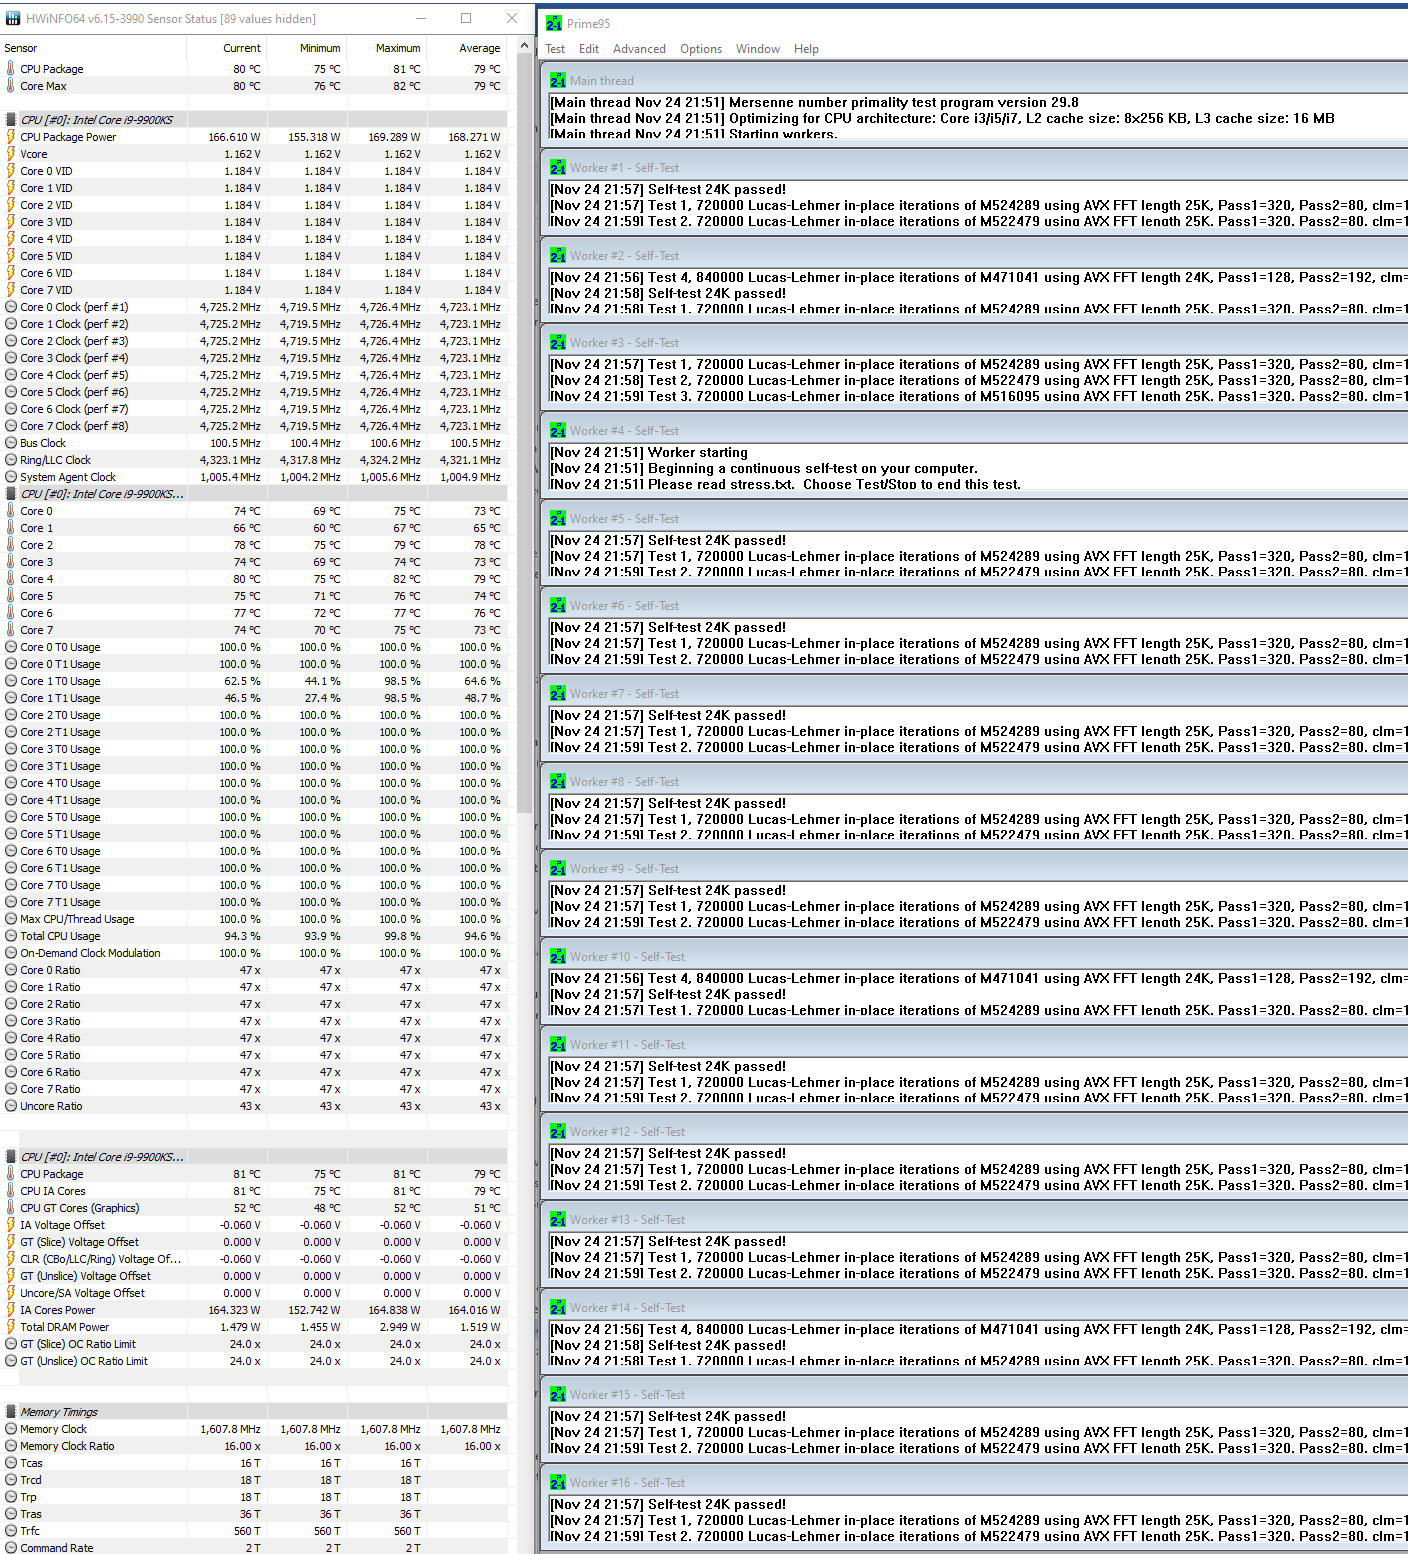
Task: Click the Worker #8 Self-Test window icon
Action: pos(558,782)
